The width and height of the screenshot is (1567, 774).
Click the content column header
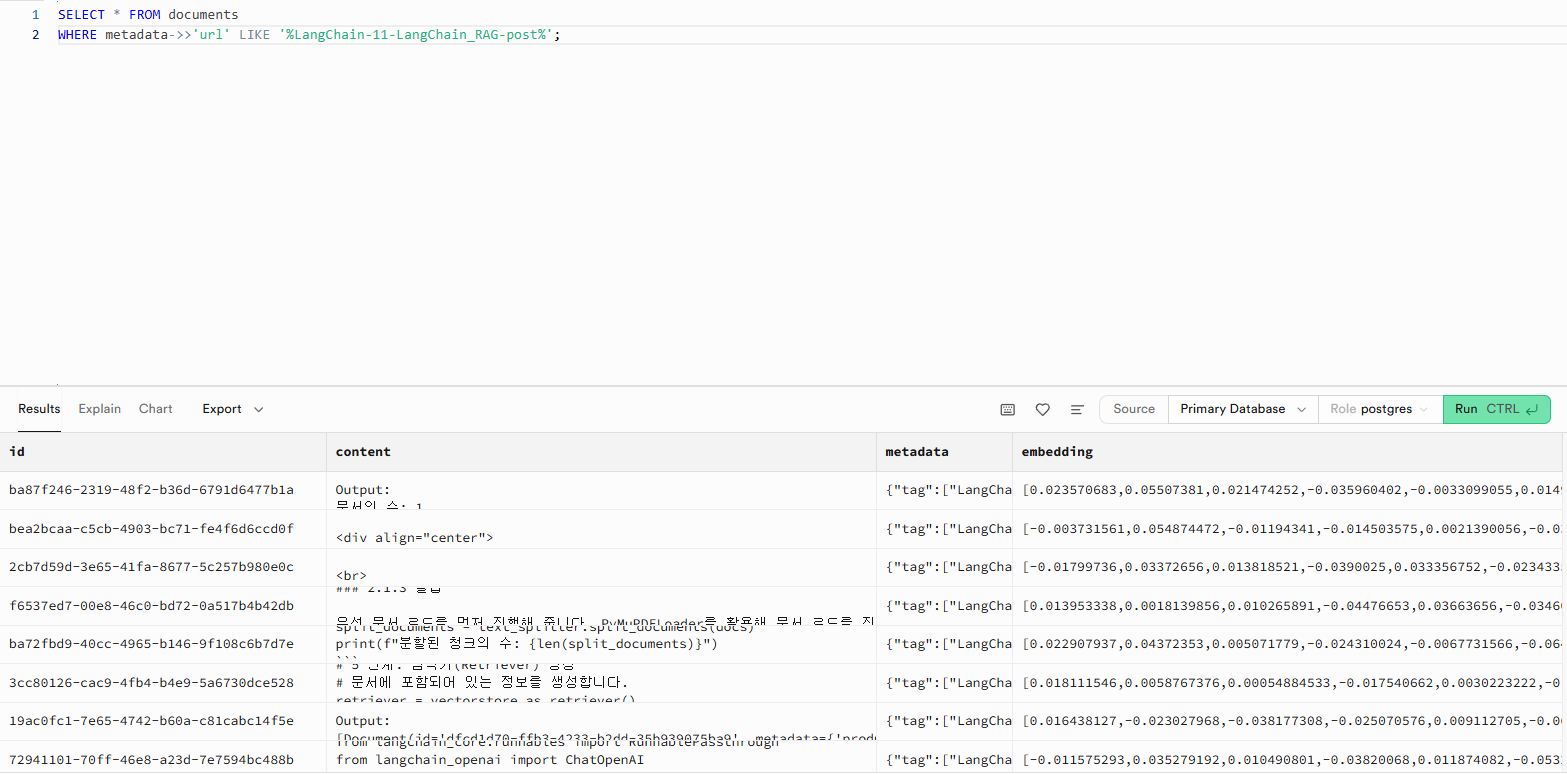(363, 452)
